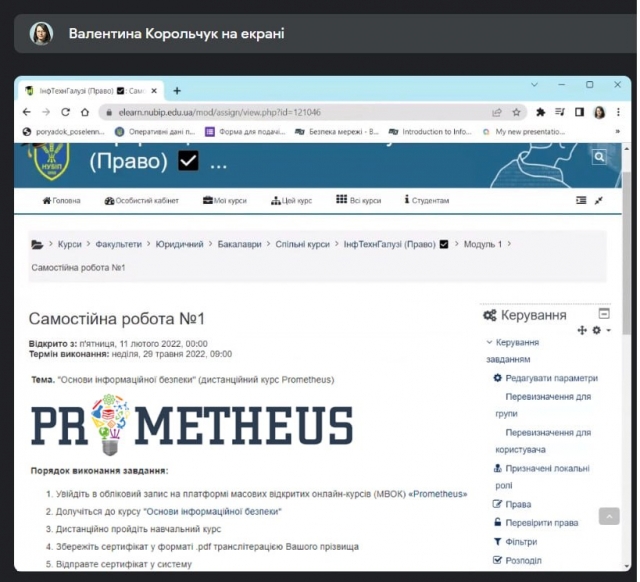The height and width of the screenshot is (582, 640).
Task: Open Всі курси menu item
Action: tap(359, 200)
